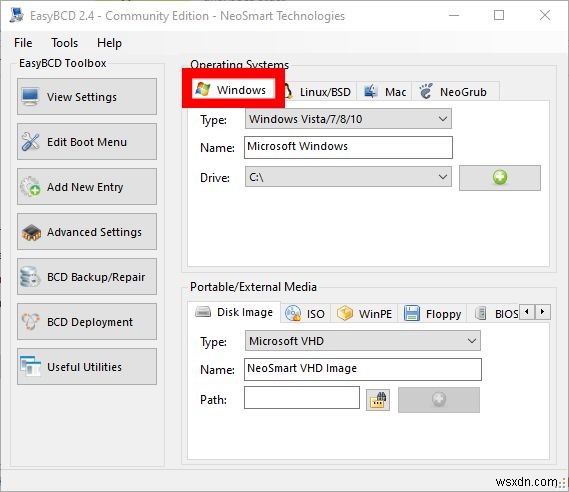This screenshot has width=569, height=492.
Task: Click the right tab scroll arrow
Action: pos(543,312)
